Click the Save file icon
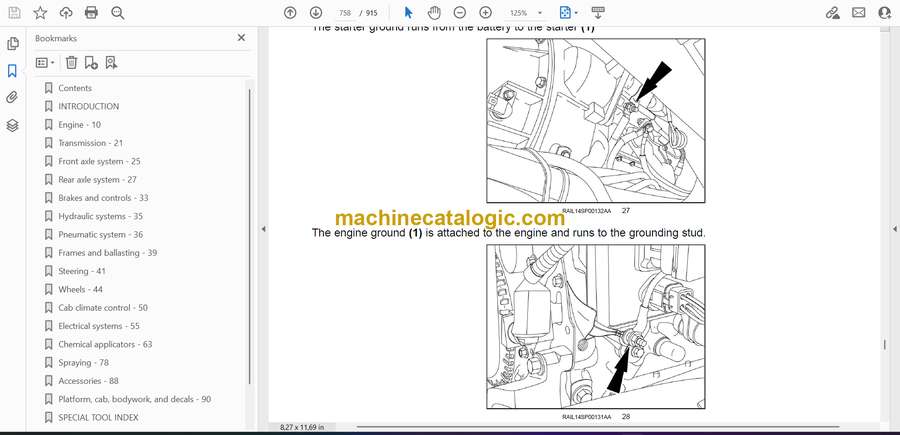The width and height of the screenshot is (900, 435). [14, 13]
